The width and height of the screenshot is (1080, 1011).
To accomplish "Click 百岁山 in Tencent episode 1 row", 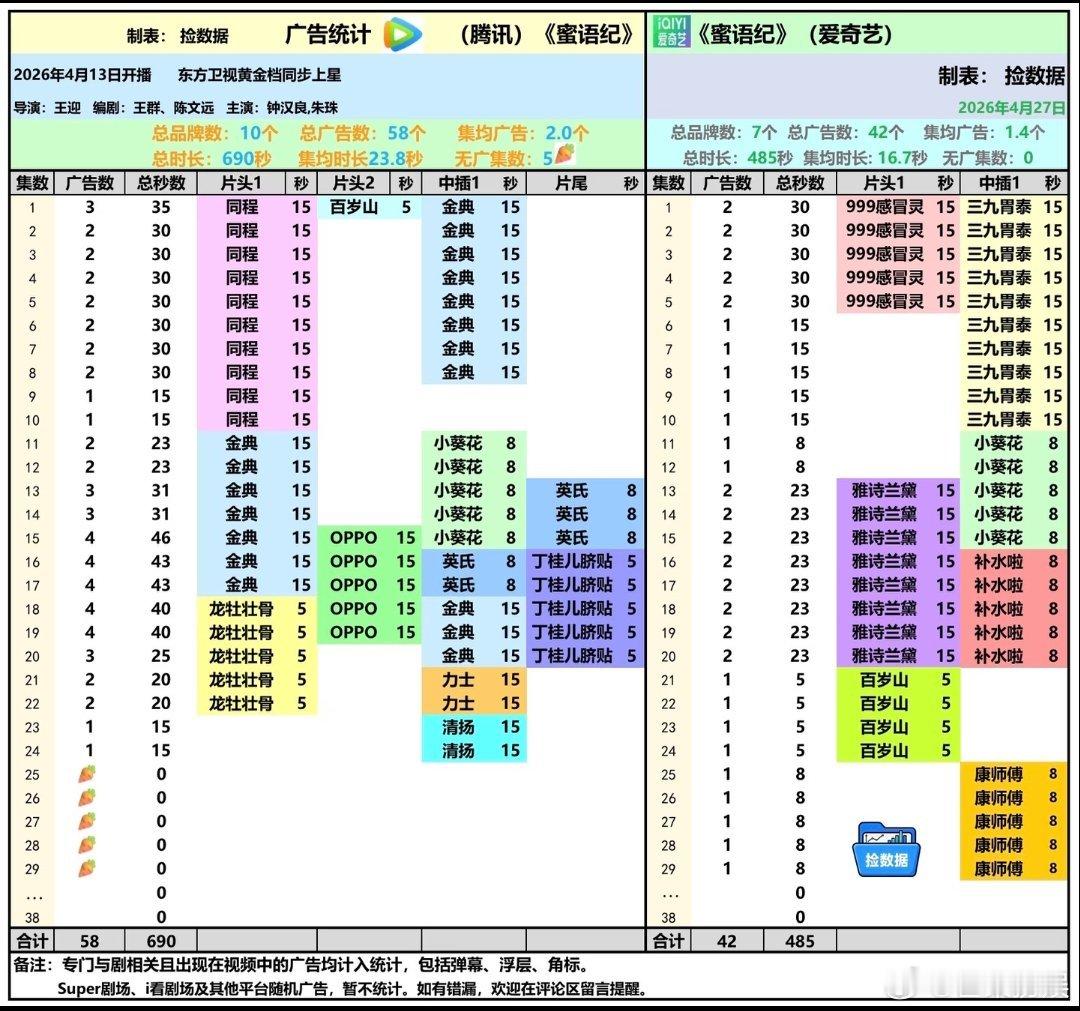I will [353, 207].
